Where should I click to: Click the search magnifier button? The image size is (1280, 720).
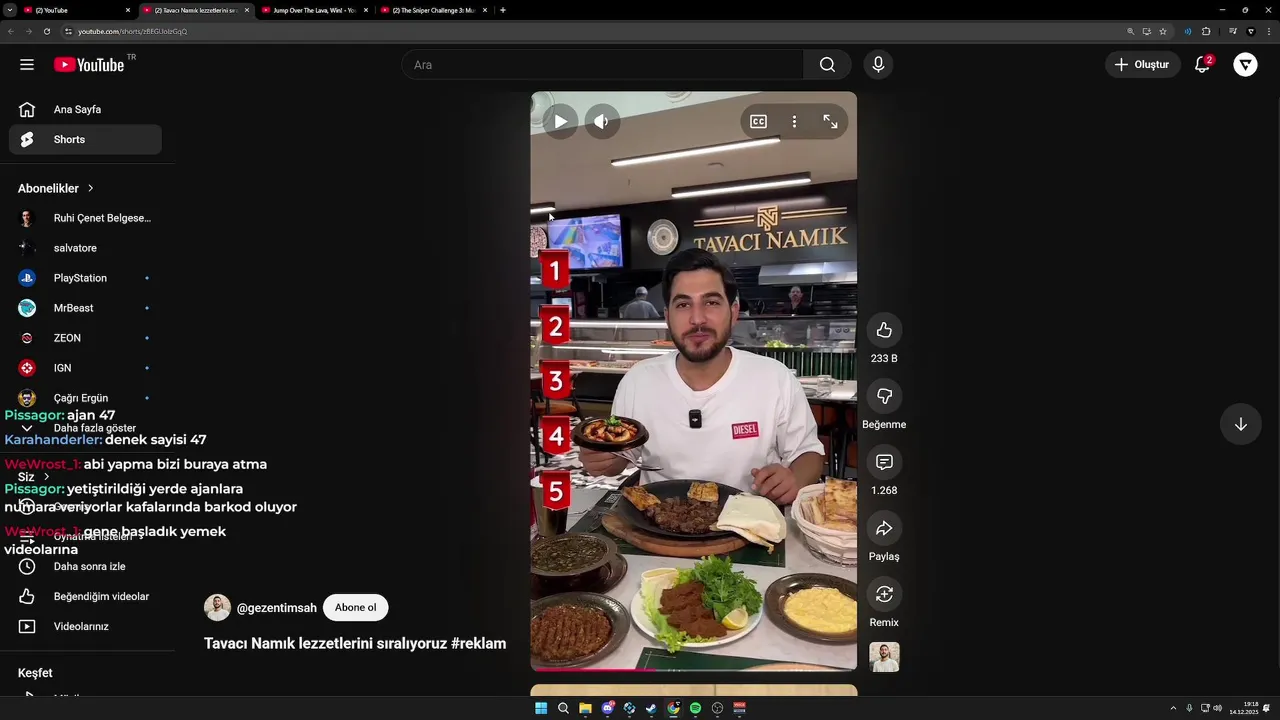[x=827, y=65]
